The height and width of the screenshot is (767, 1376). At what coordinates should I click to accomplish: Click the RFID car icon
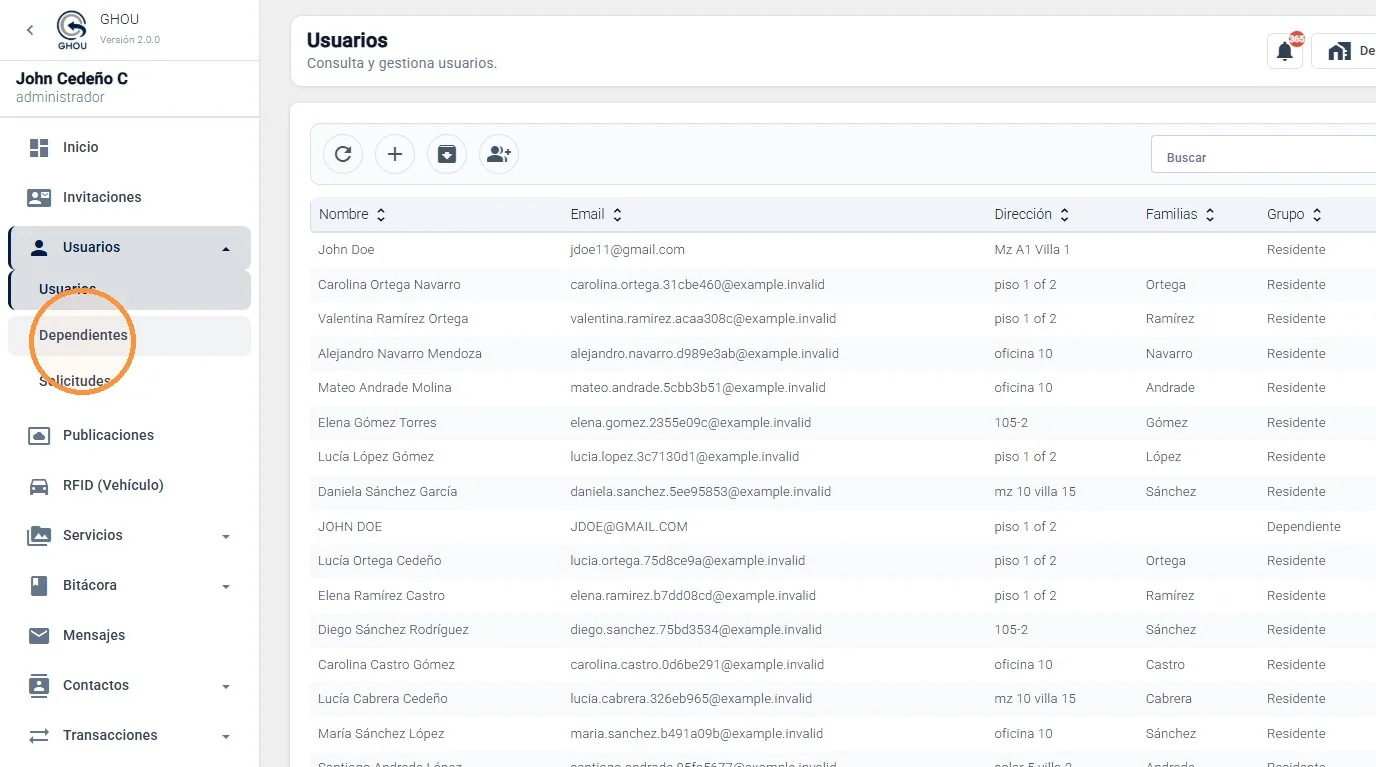click(x=39, y=486)
